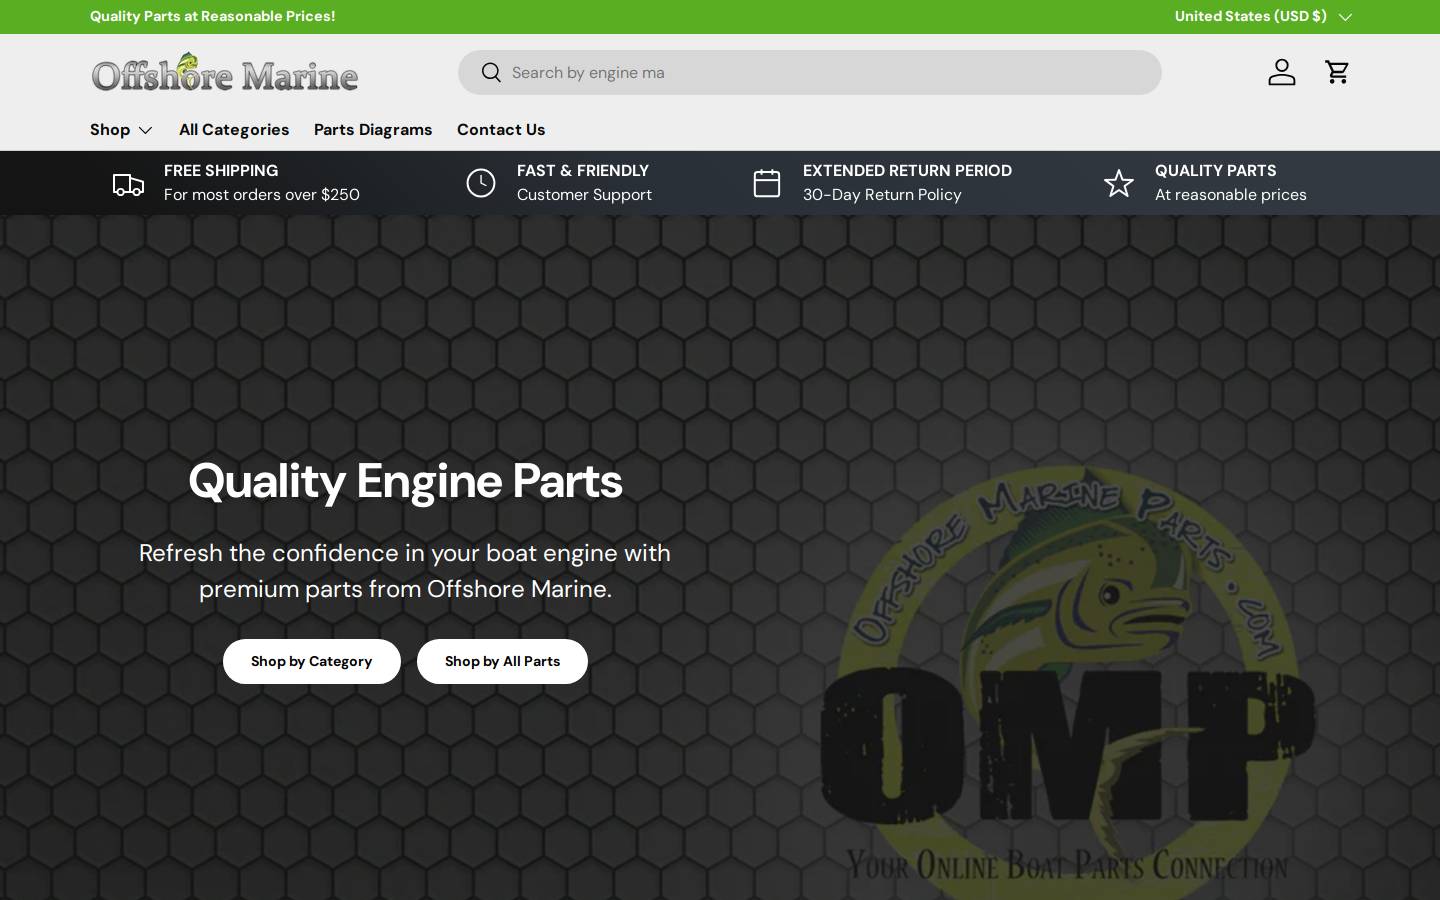1440x900 pixels.
Task: Open Contact Us menu item
Action: click(x=501, y=130)
